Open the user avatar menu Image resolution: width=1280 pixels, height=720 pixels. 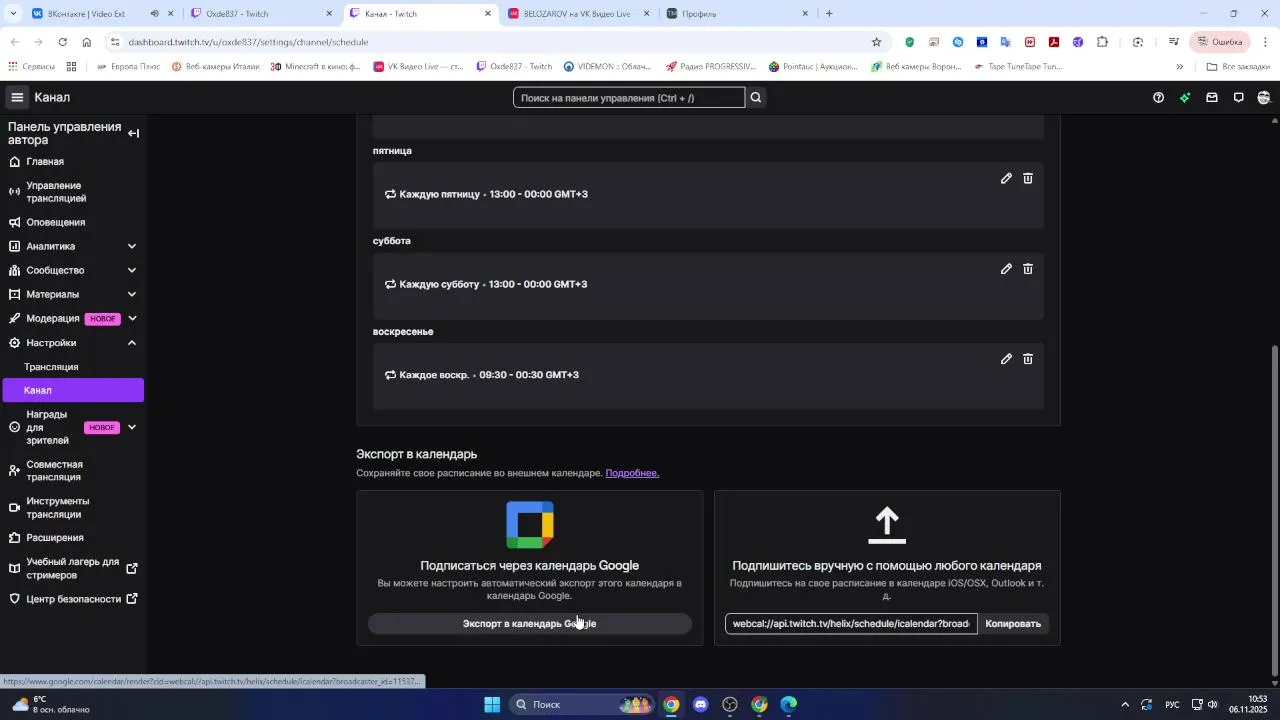tap(1264, 97)
